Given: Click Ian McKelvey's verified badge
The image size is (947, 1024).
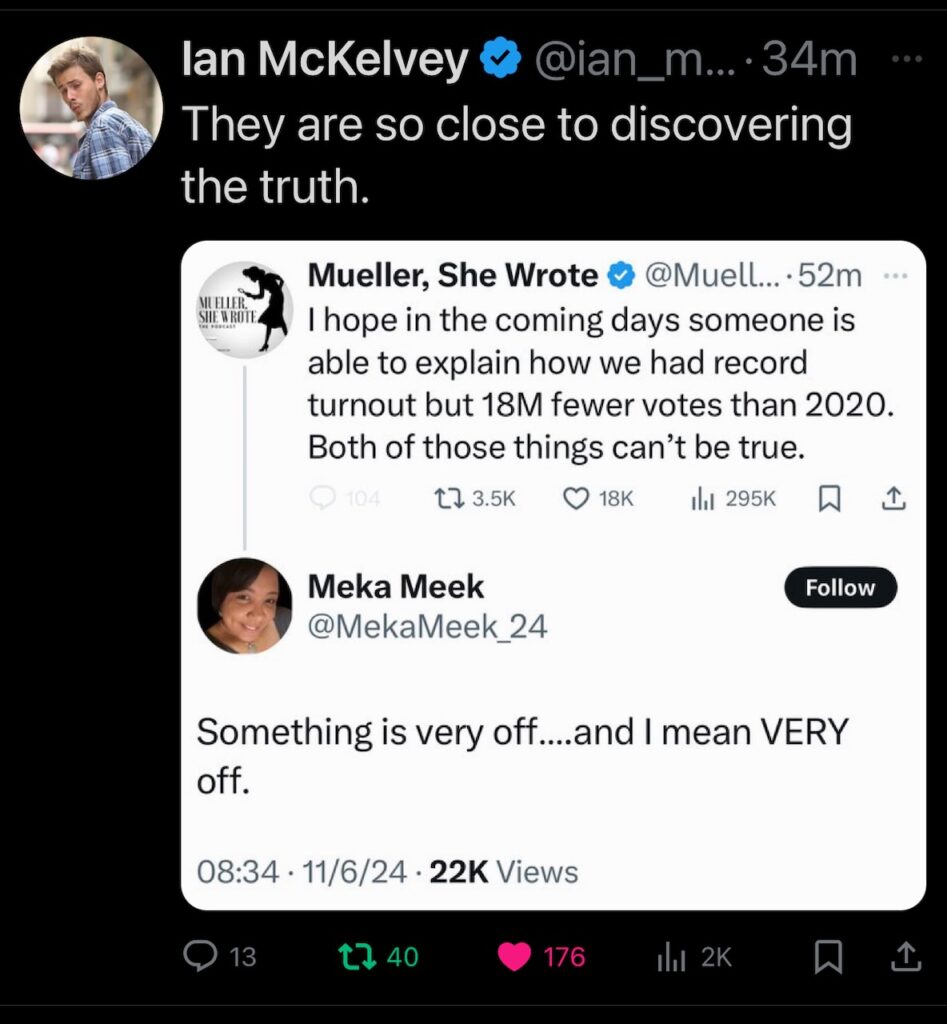Looking at the screenshot, I should 501,62.
